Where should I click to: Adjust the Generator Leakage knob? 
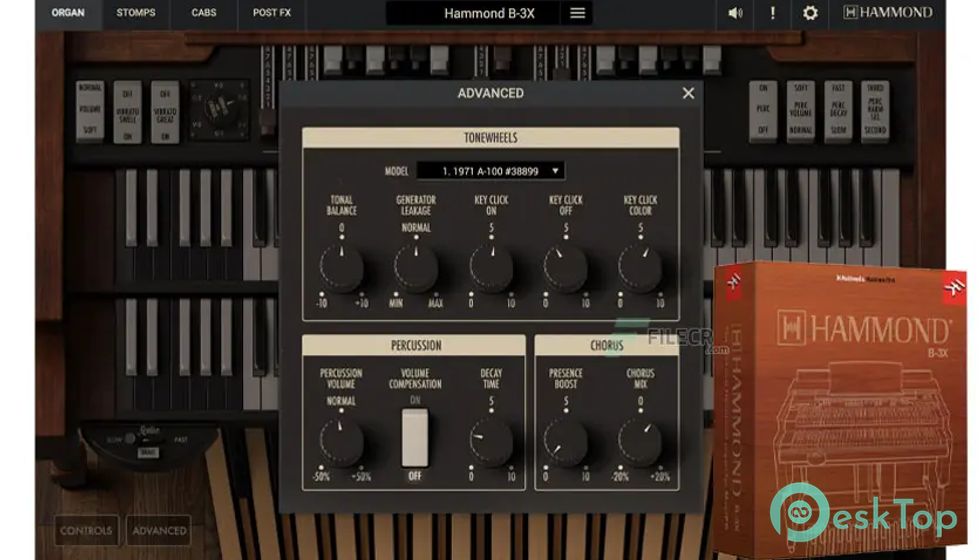tap(416, 269)
